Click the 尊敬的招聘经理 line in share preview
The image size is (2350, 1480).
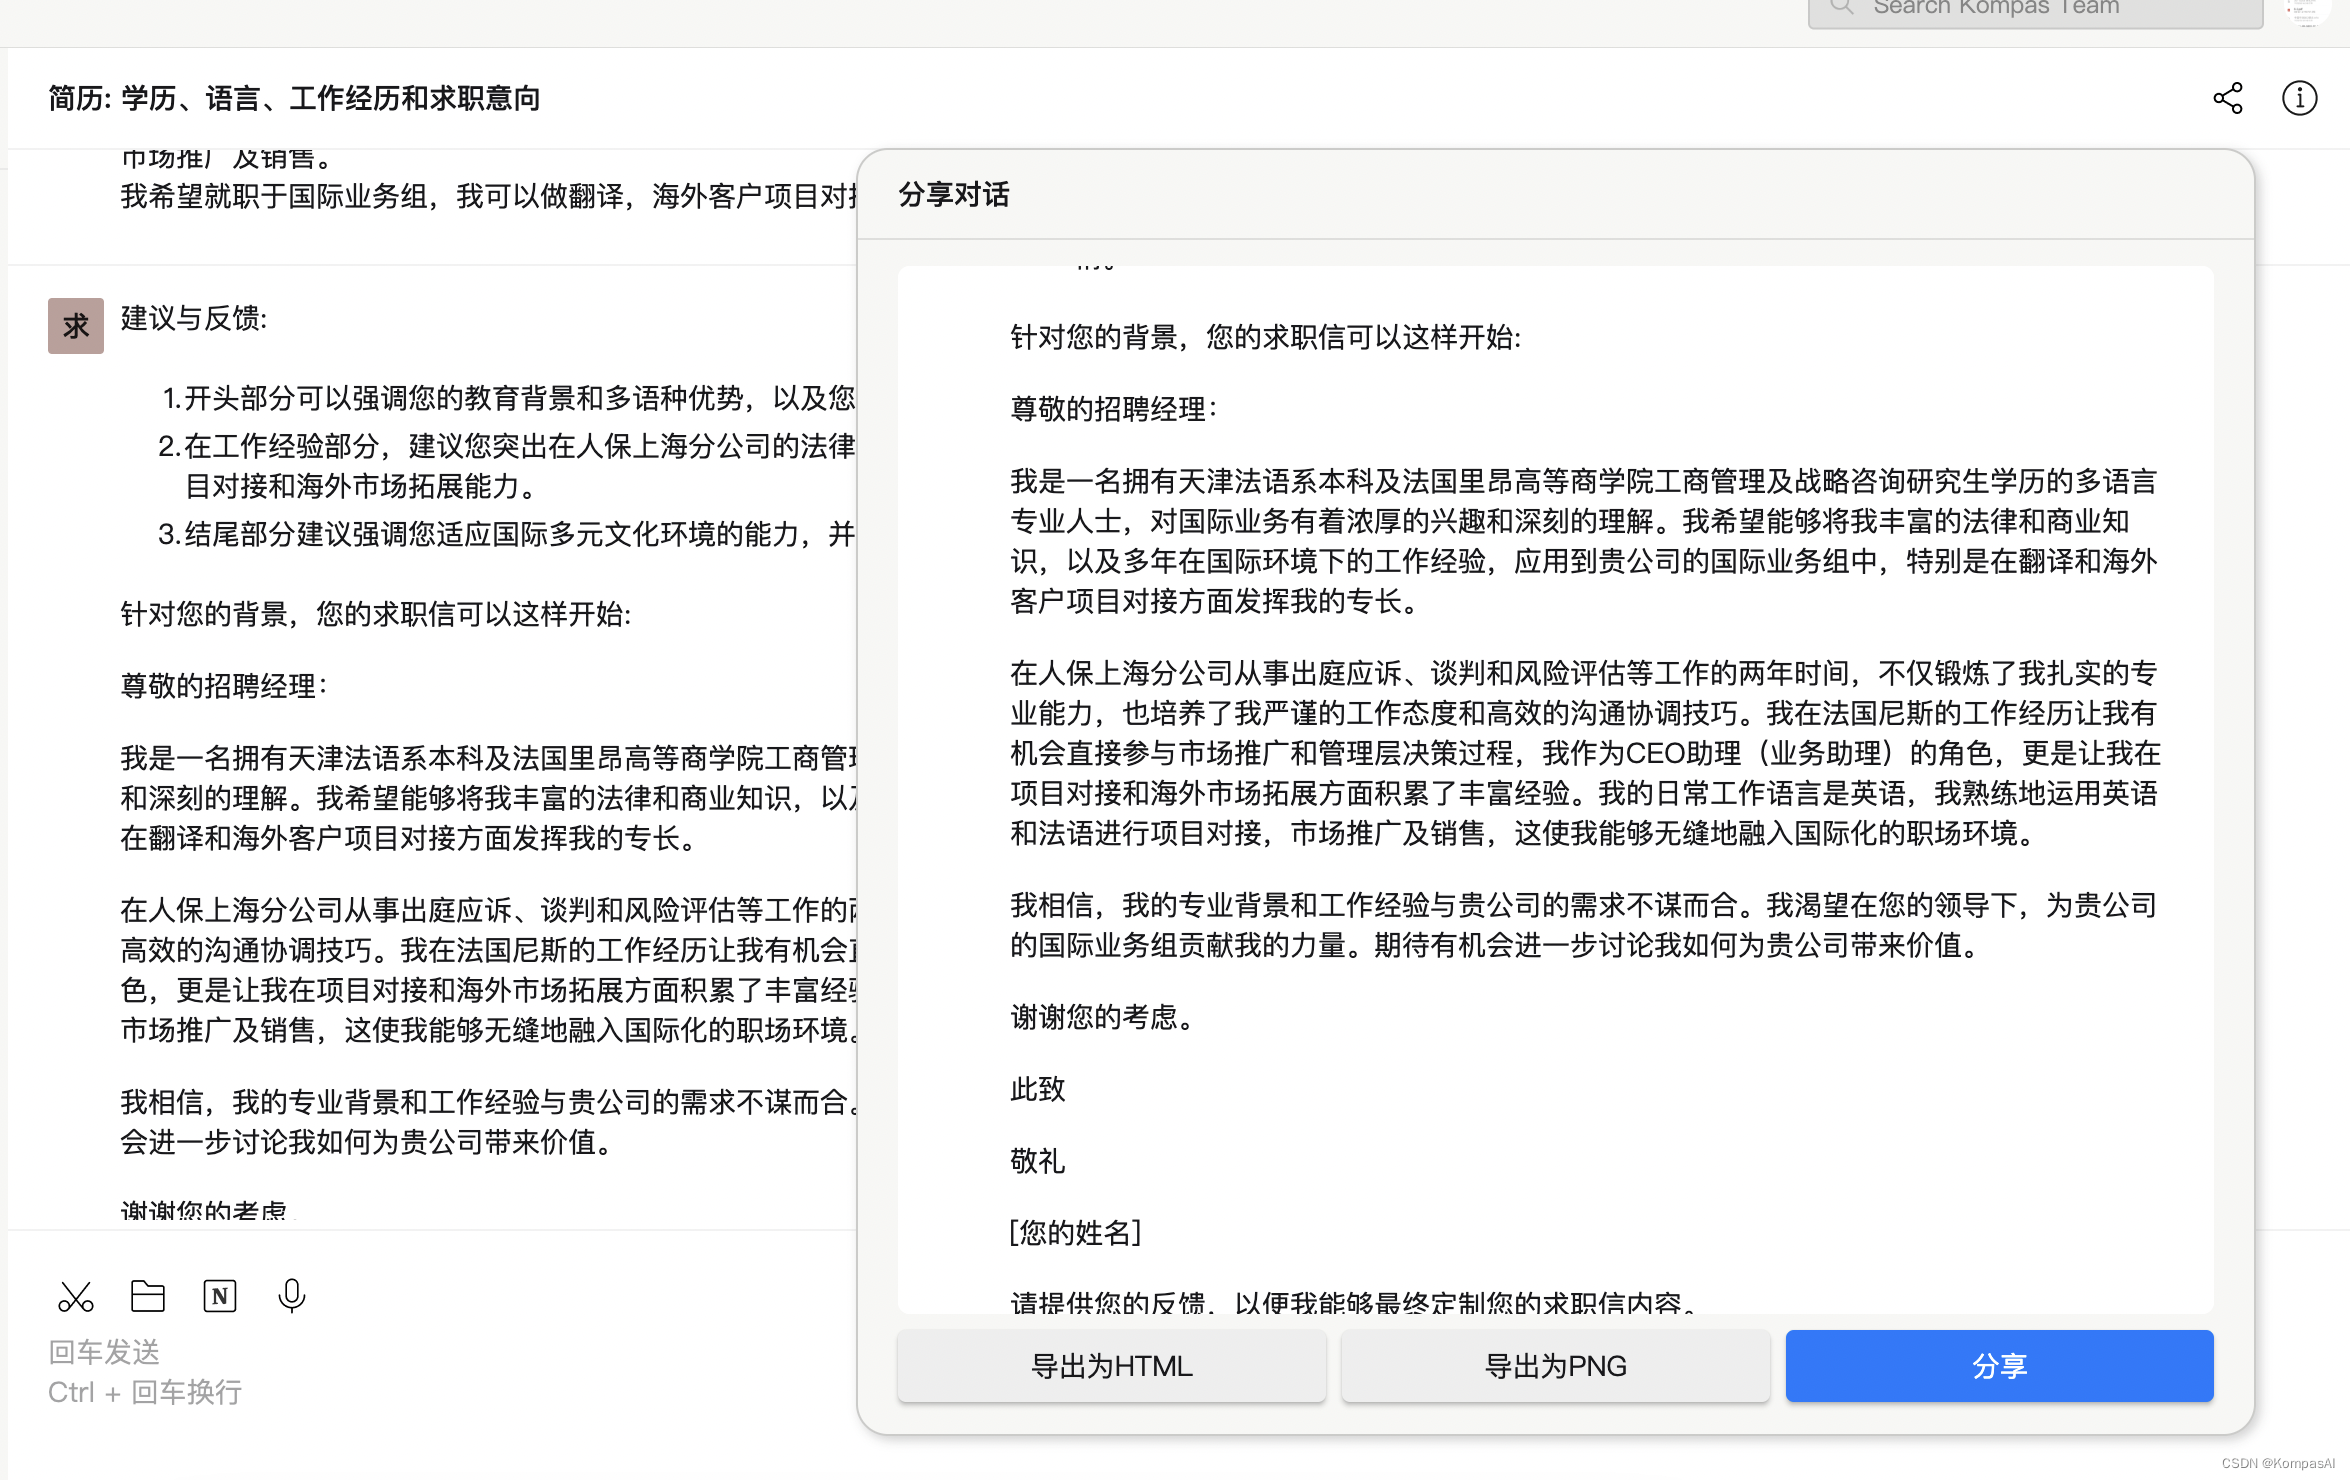(1113, 409)
